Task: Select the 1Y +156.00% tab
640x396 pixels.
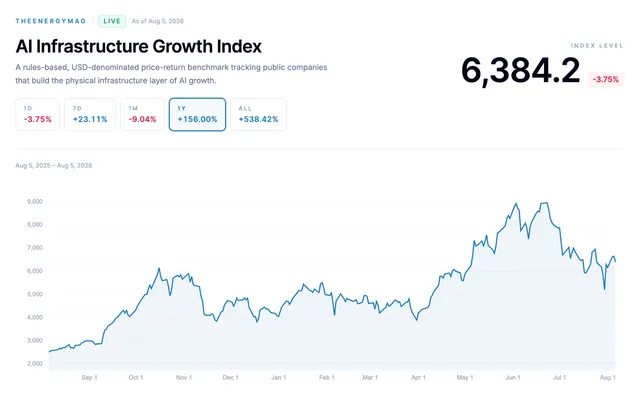Action: (197, 114)
